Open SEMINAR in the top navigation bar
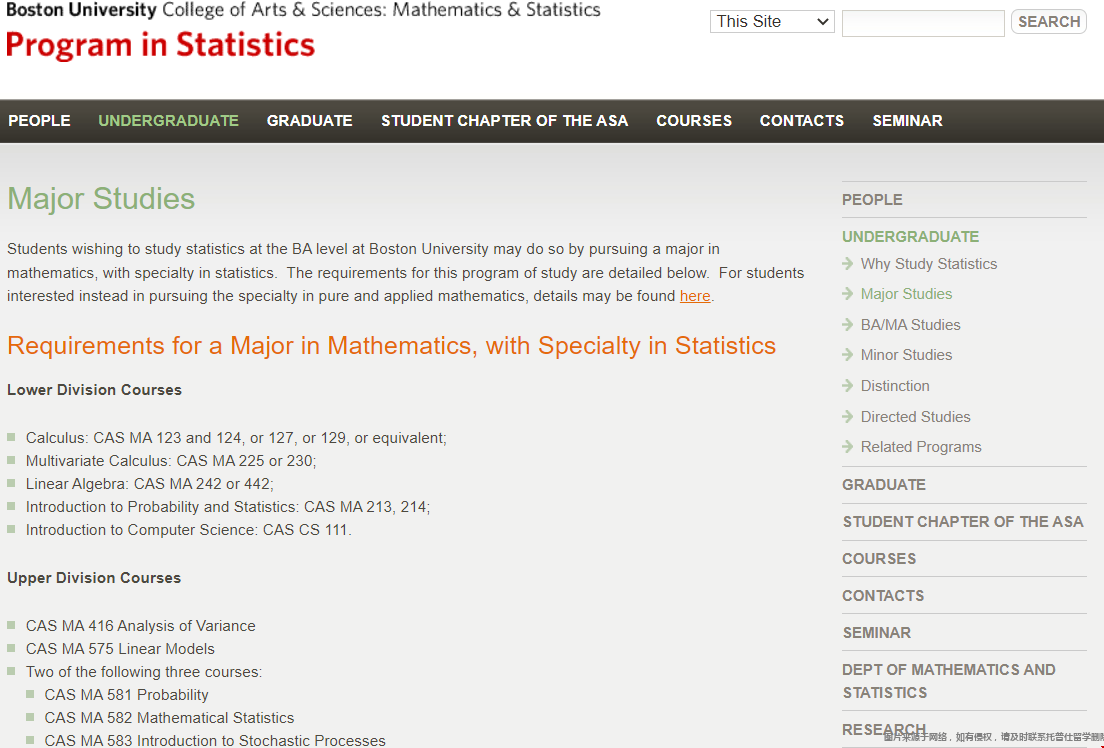This screenshot has height=748, width=1104. (x=908, y=121)
